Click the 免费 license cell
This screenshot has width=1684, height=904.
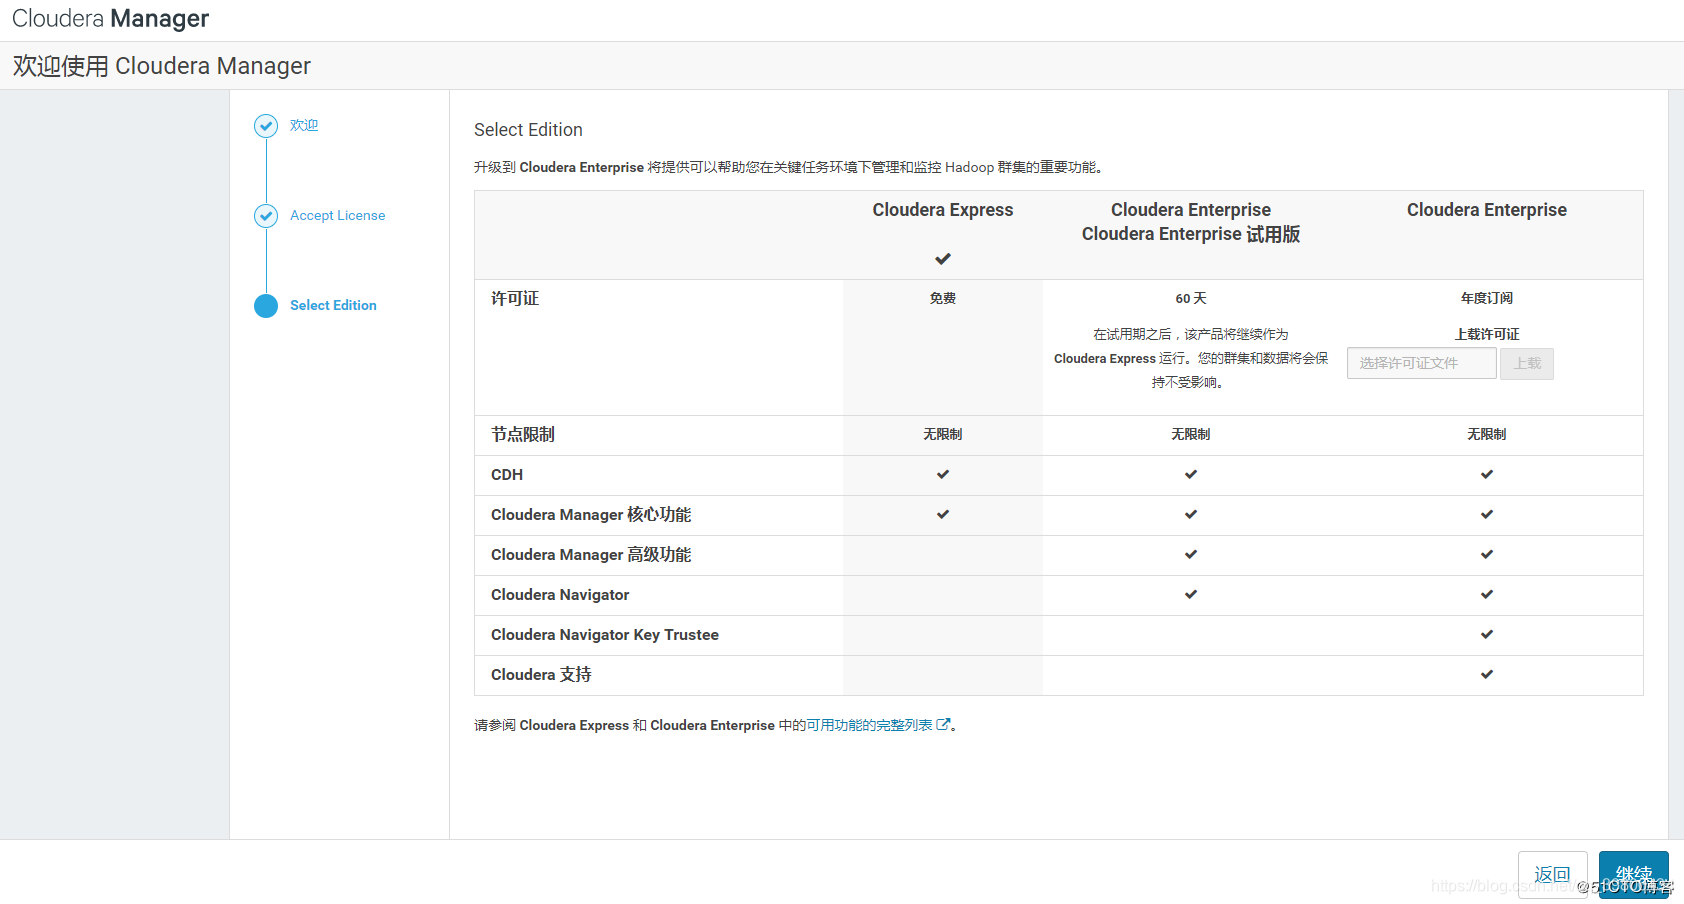[943, 298]
